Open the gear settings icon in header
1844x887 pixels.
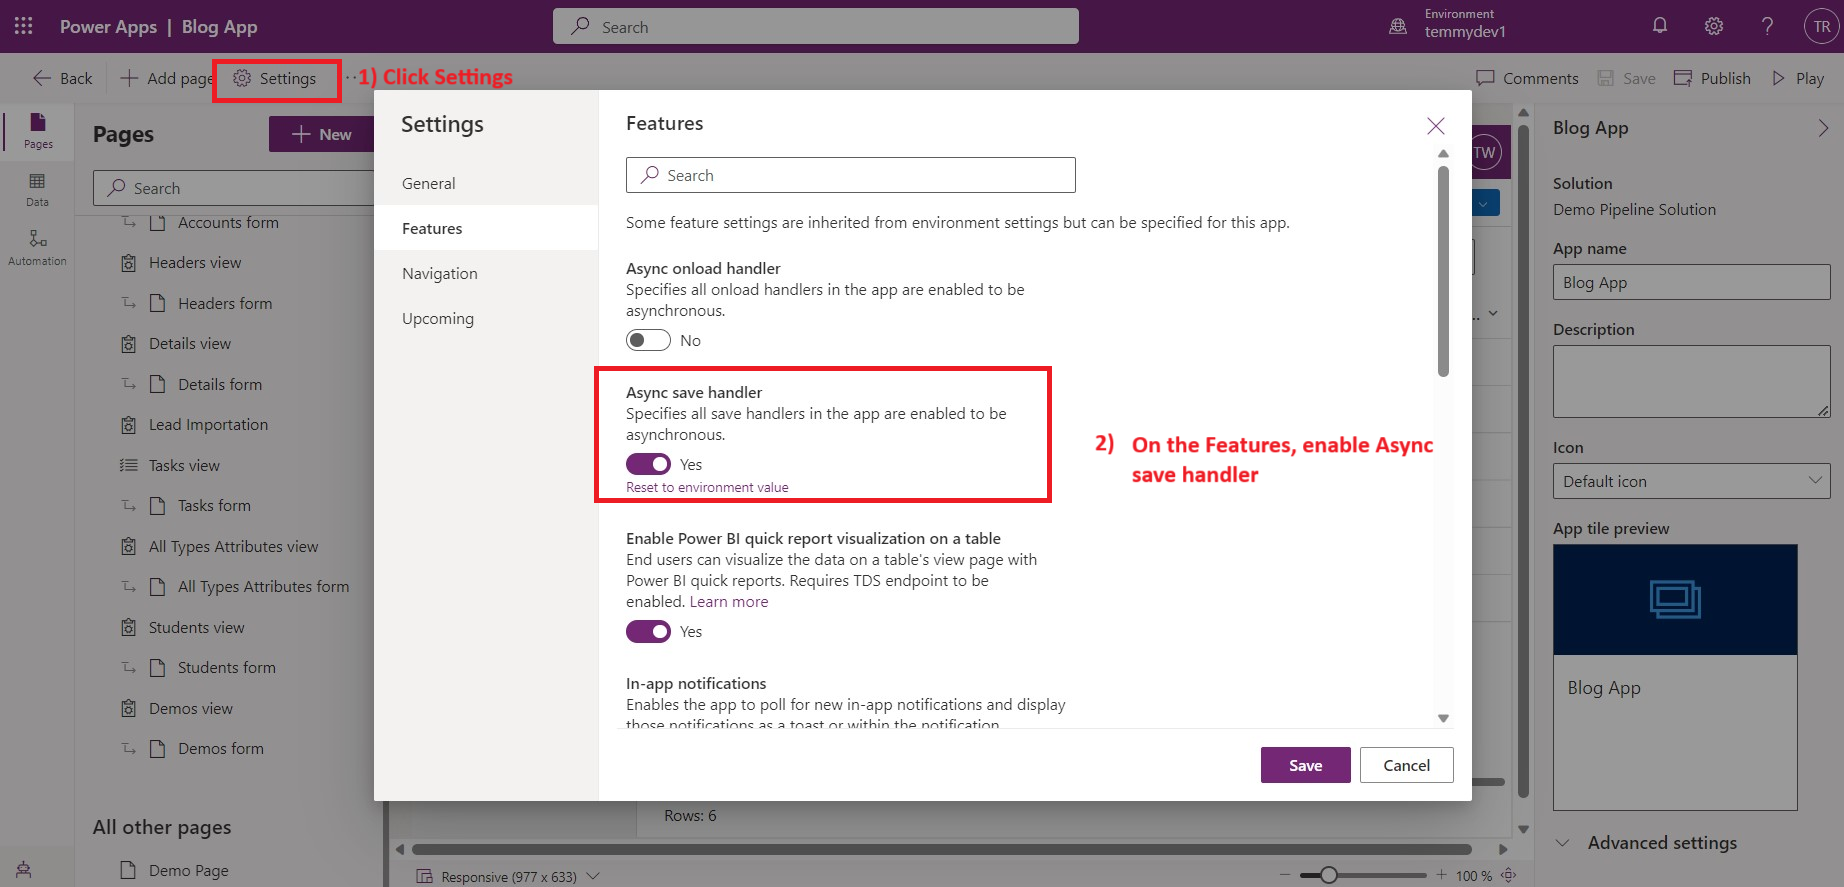1714,26
